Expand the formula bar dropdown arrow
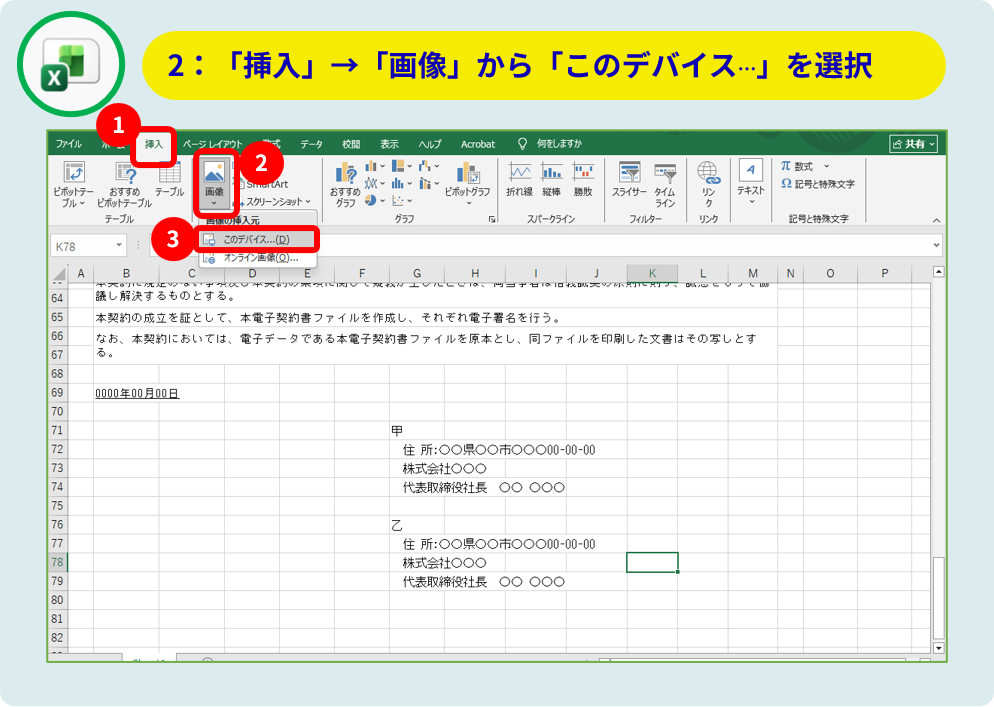 936,245
